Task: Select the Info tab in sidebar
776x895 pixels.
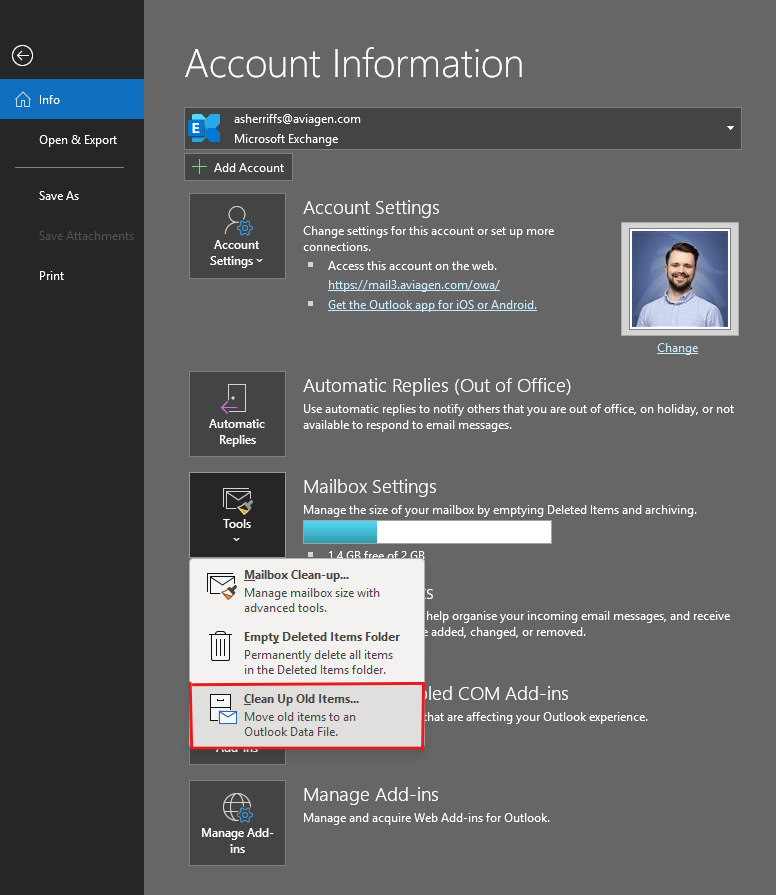Action: pos(71,100)
